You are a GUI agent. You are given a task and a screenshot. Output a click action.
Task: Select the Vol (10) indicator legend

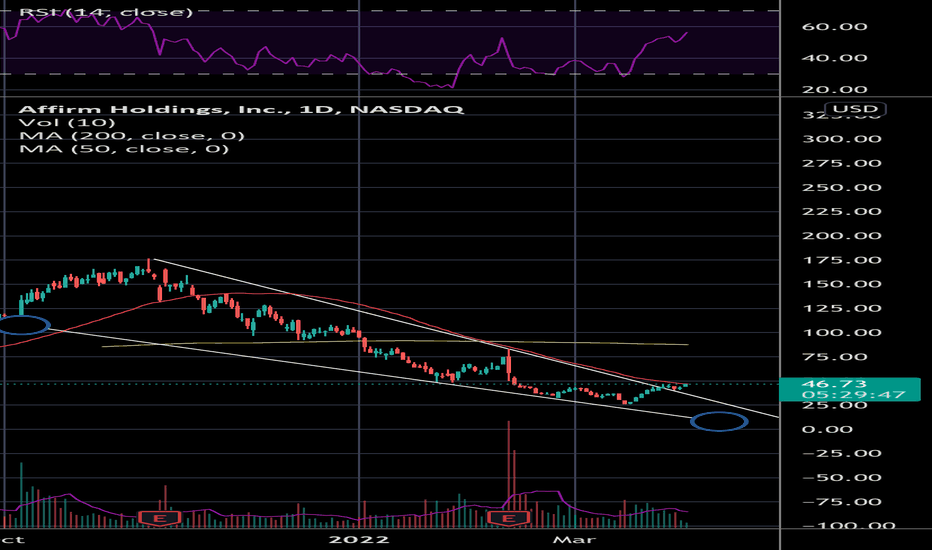pos(67,122)
